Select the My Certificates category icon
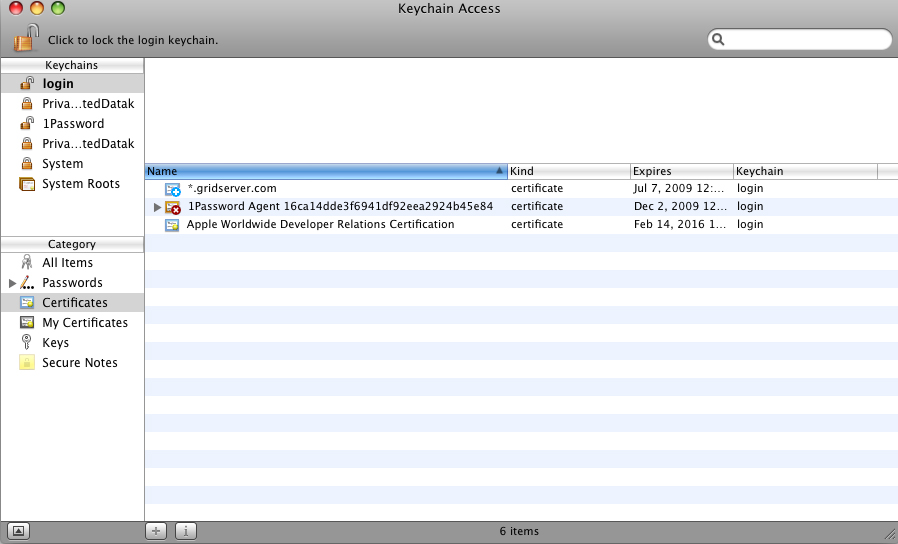Viewport: 898px width, 544px height. click(x=27, y=323)
